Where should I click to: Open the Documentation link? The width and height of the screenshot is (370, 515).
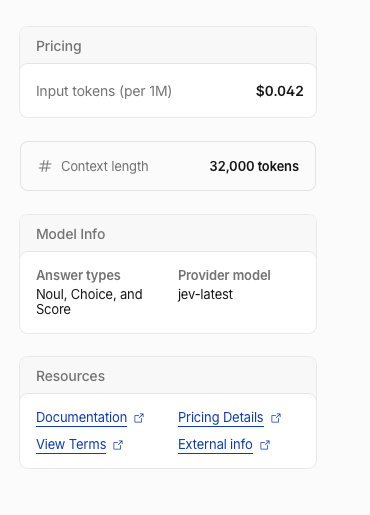point(81,418)
